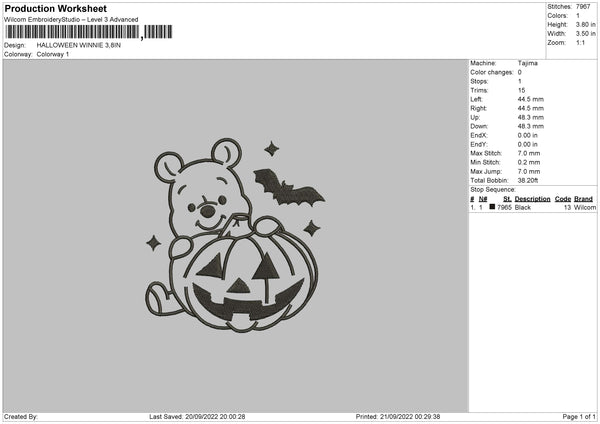Image resolution: width=600 pixels, height=424 pixels.
Task: Click the Stitches value 7967
Action: pos(583,7)
